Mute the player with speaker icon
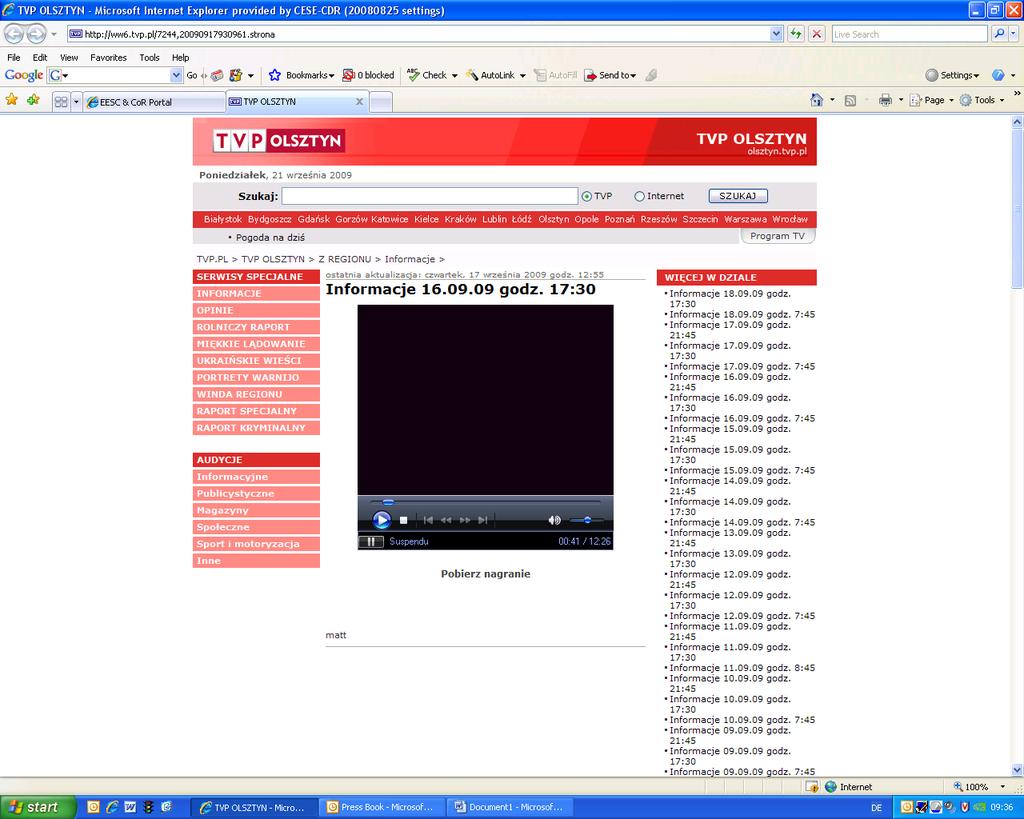The height and width of the screenshot is (819, 1024). point(554,520)
